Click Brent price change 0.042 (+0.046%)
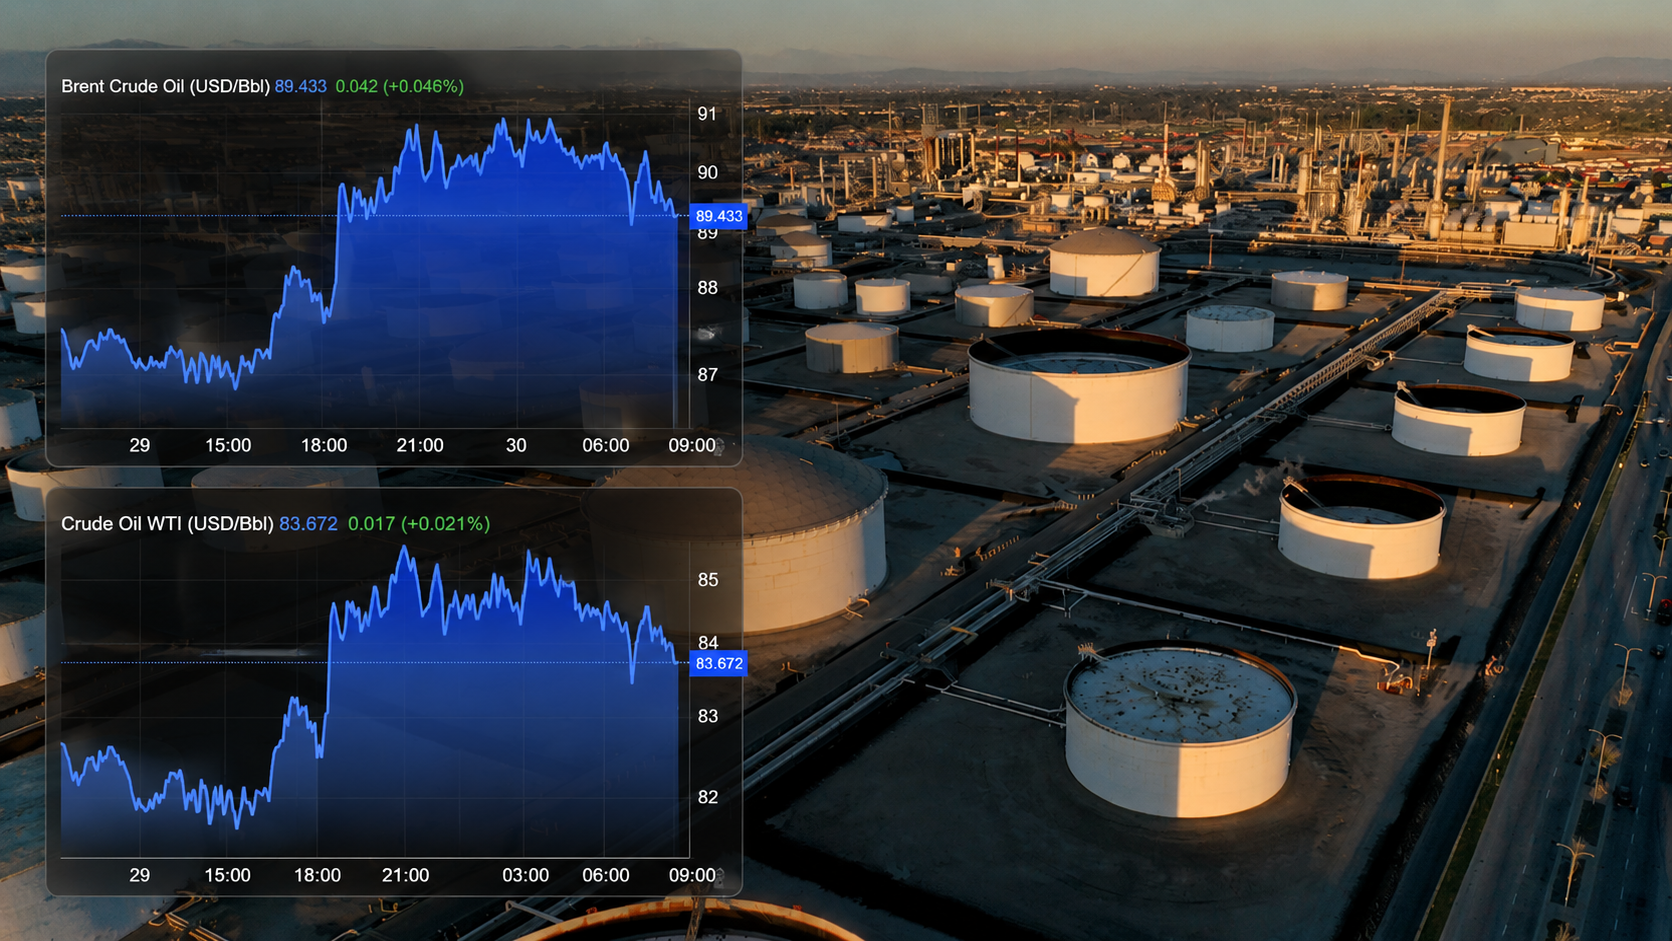This screenshot has width=1672, height=941. [x=399, y=86]
